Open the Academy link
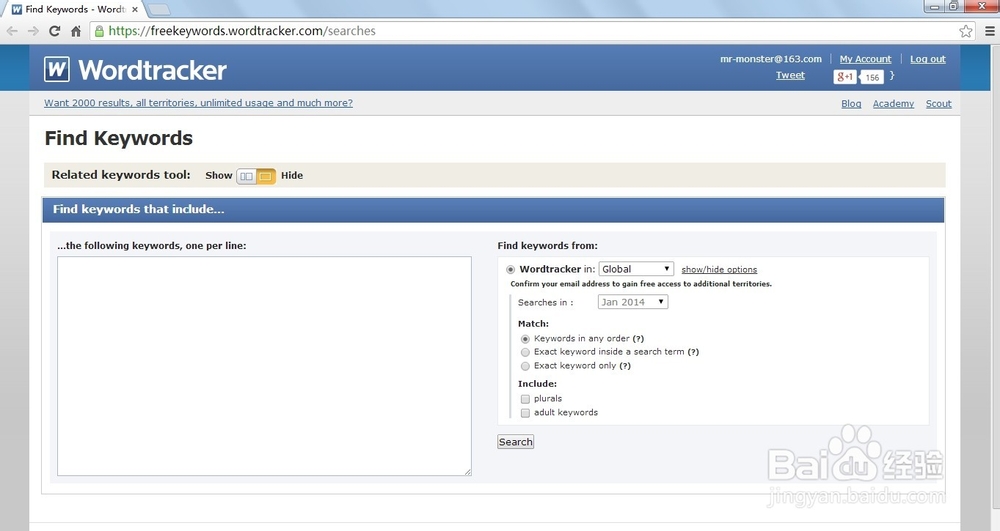Viewport: 1000px width, 531px height. point(893,103)
